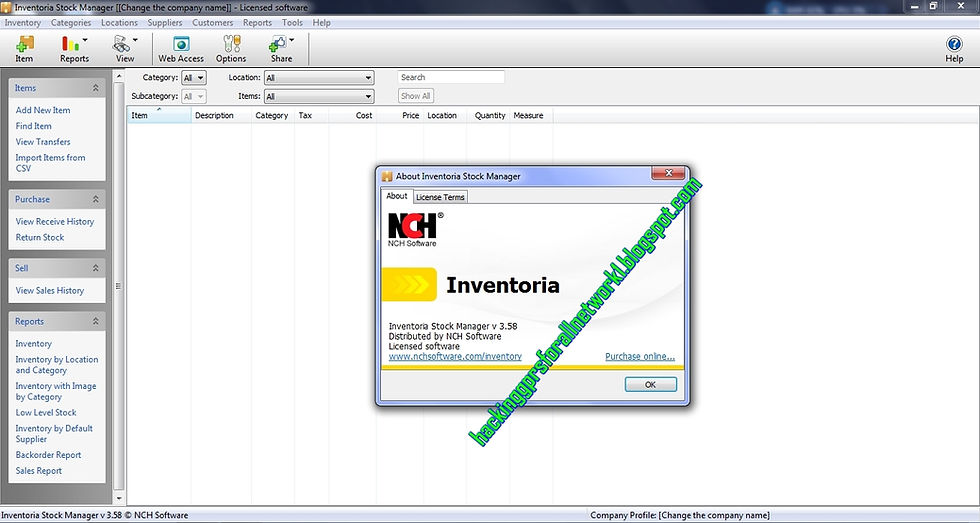Screen dimensions: 980x523
Task: Click OK in the About dialog
Action: coord(650,384)
